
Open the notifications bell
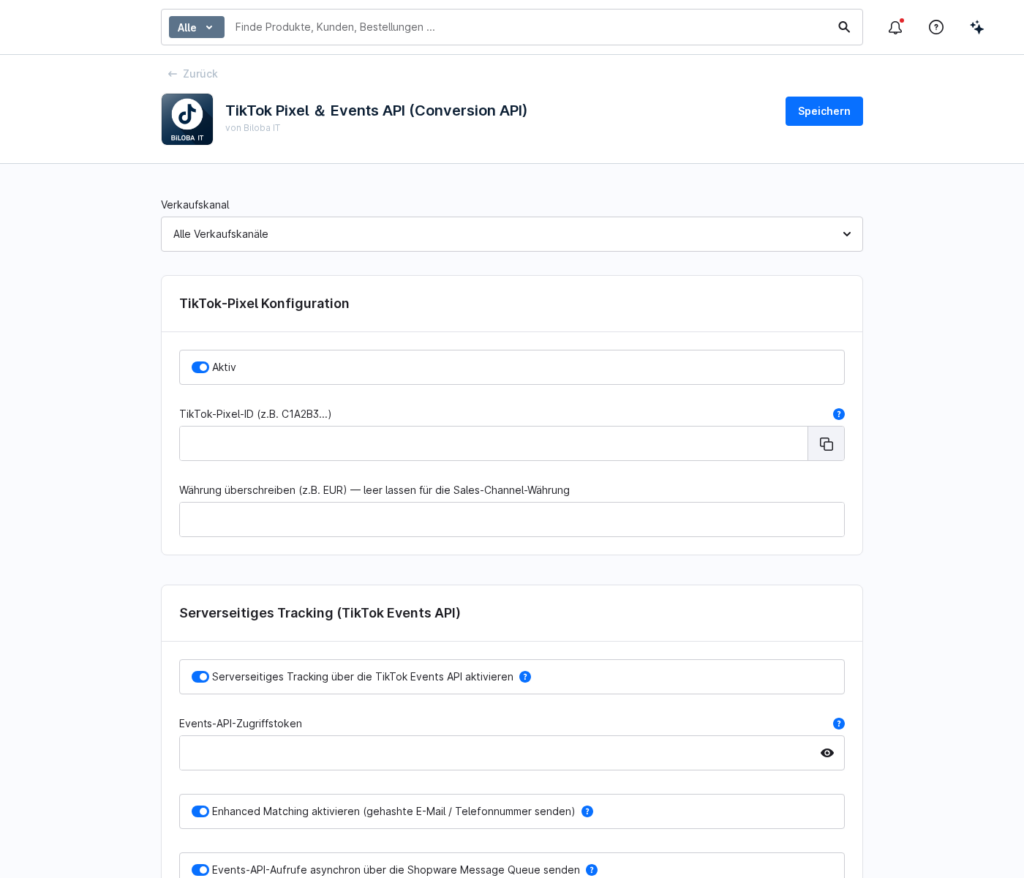895,27
